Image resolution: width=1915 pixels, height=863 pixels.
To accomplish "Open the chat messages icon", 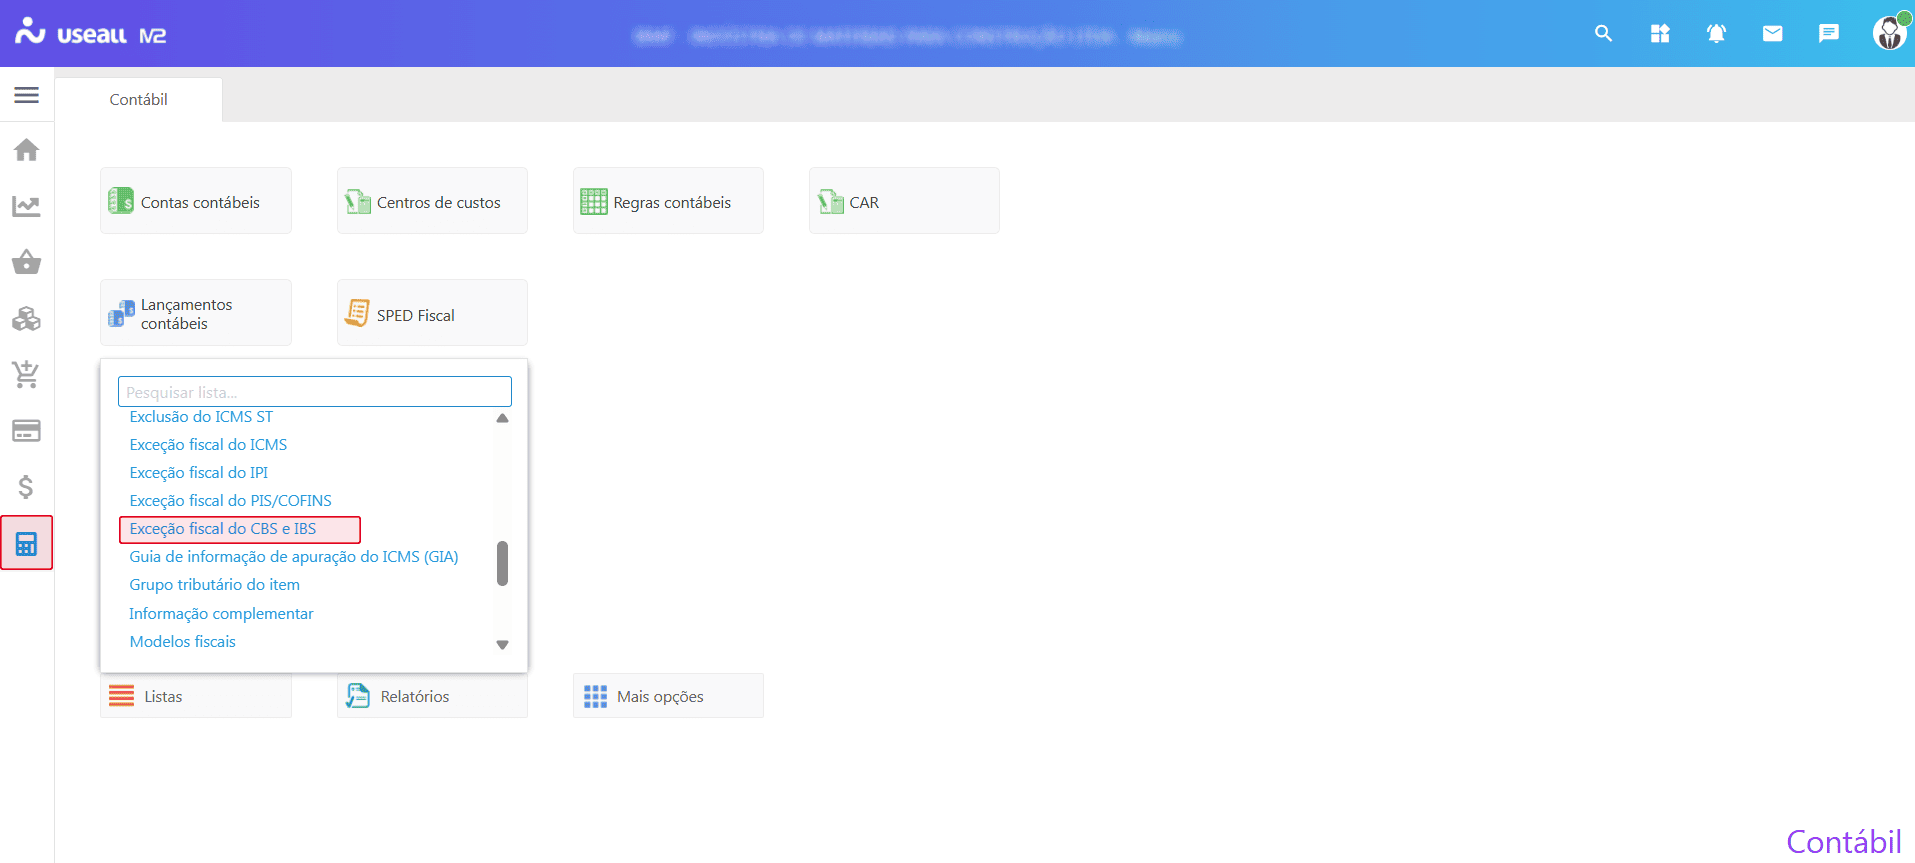I will coord(1828,34).
